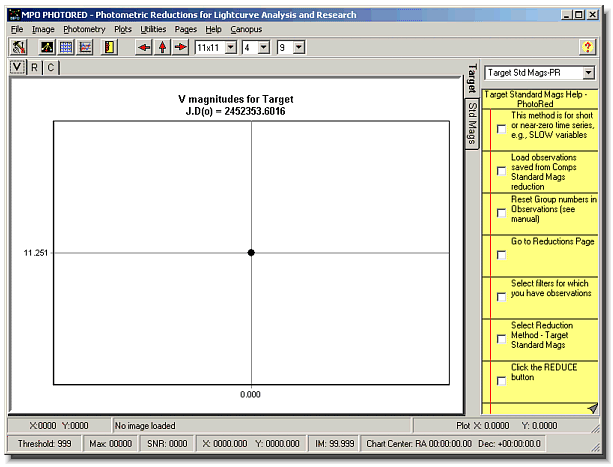Click the MPO PhotoRed title bar application icon
This screenshot has width=613, height=467.
pyautogui.click(x=14, y=15)
